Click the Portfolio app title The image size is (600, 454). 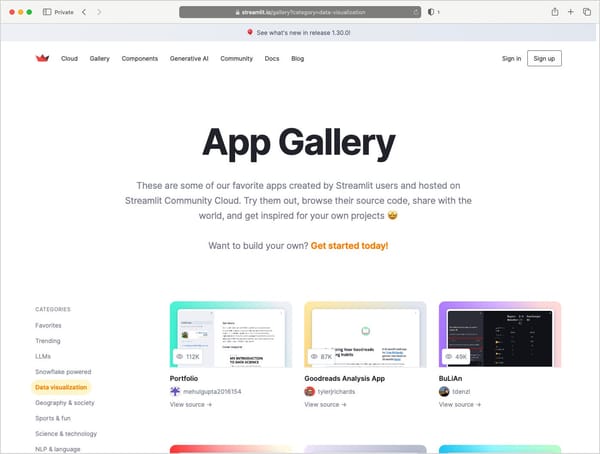(184, 378)
